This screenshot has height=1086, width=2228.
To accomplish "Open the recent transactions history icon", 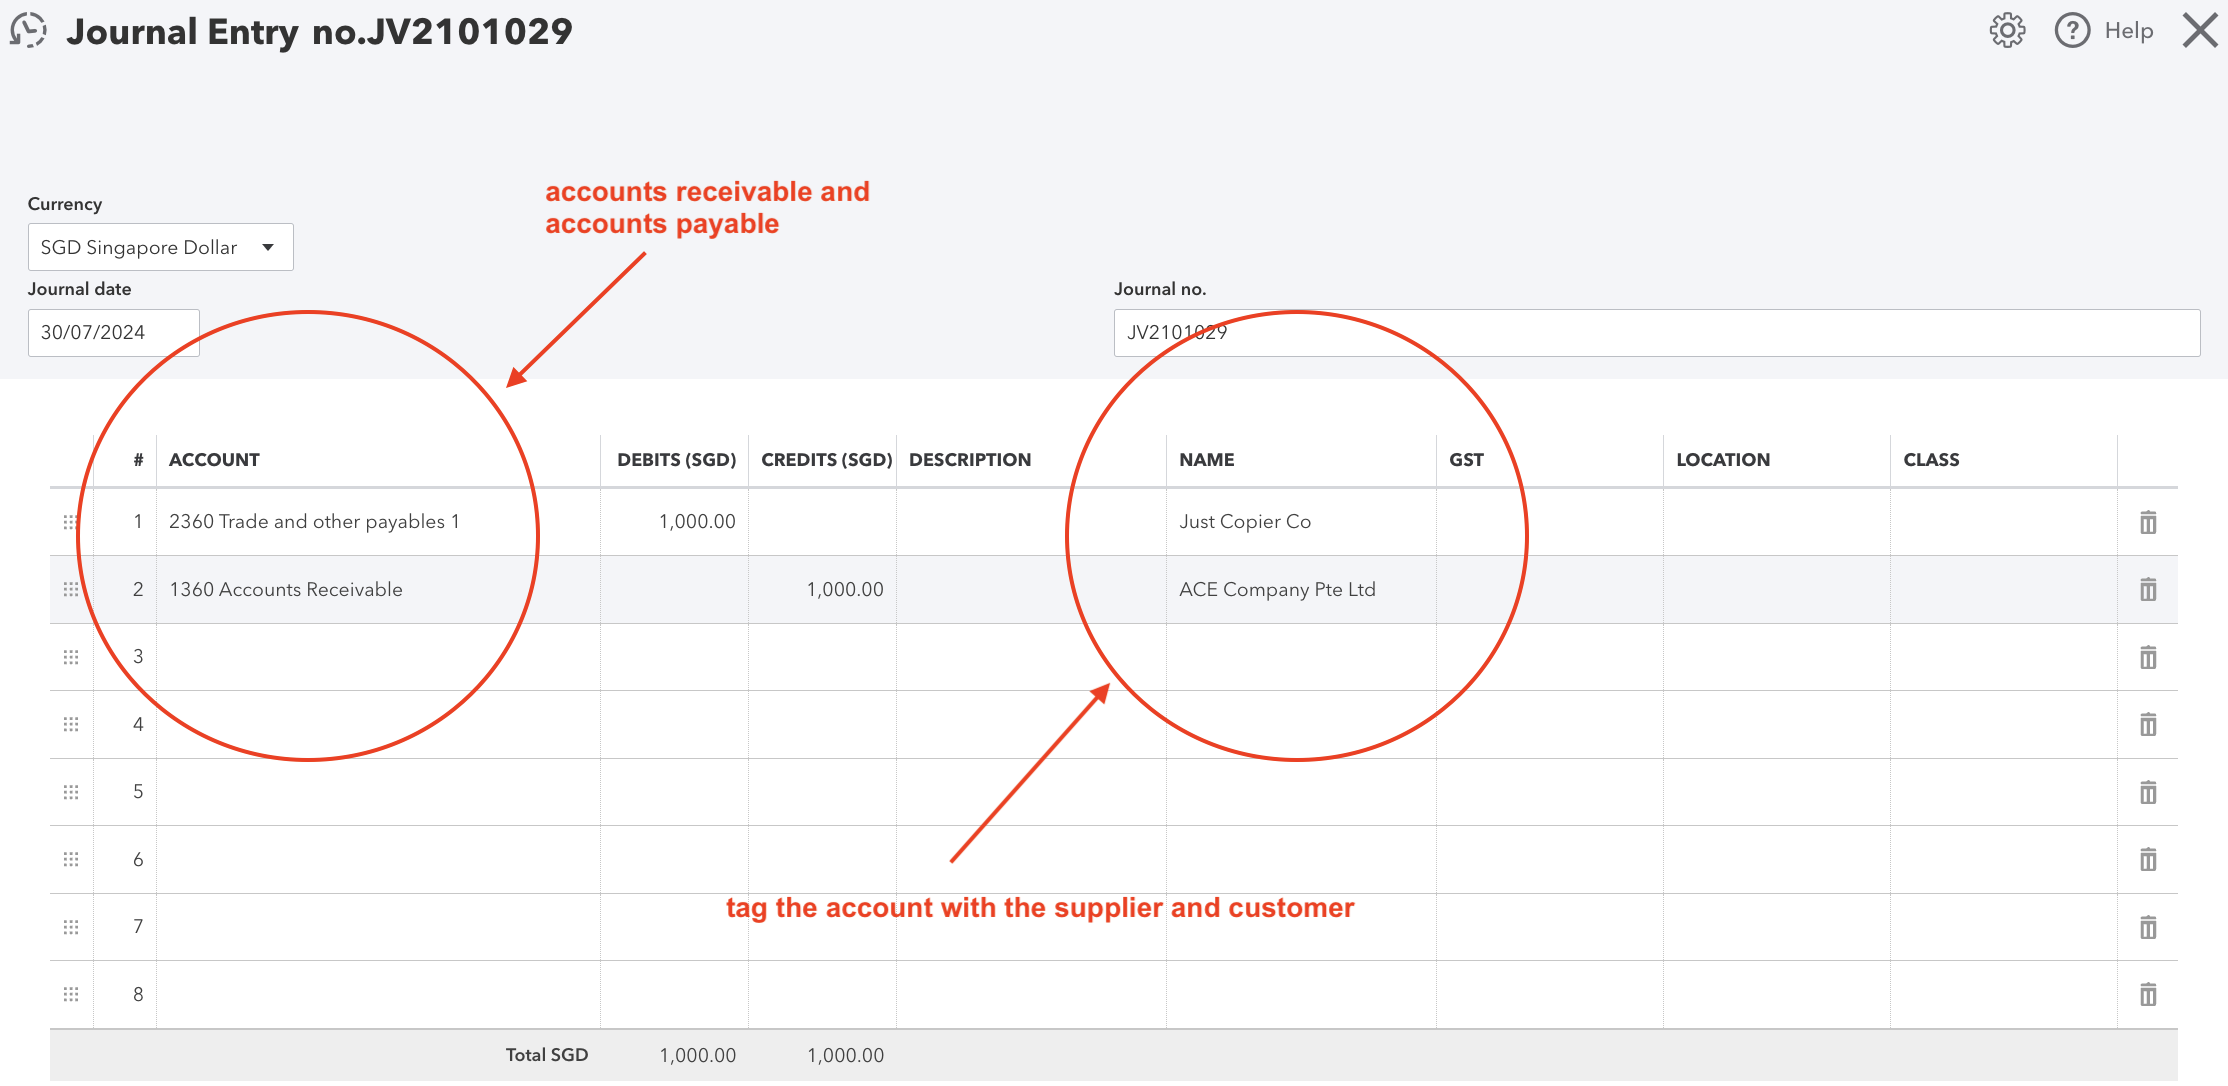I will click(29, 31).
